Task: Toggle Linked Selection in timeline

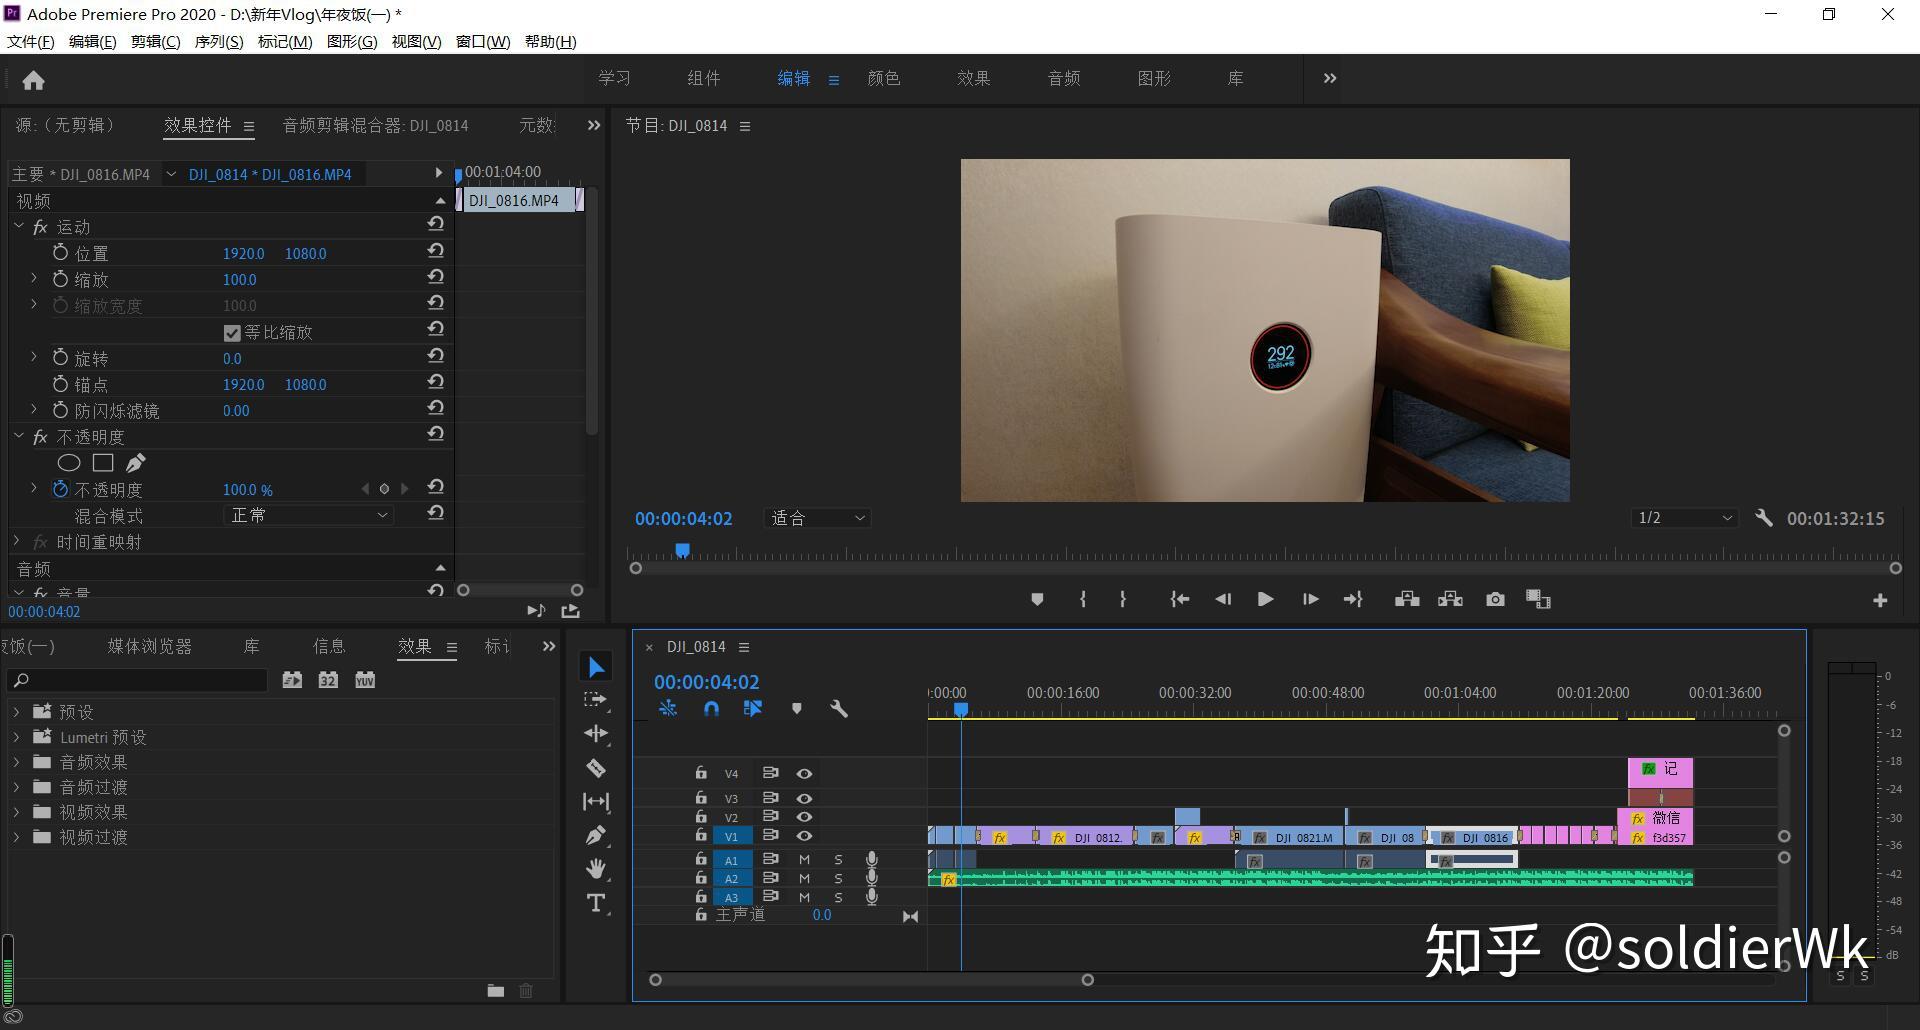Action: tap(753, 708)
